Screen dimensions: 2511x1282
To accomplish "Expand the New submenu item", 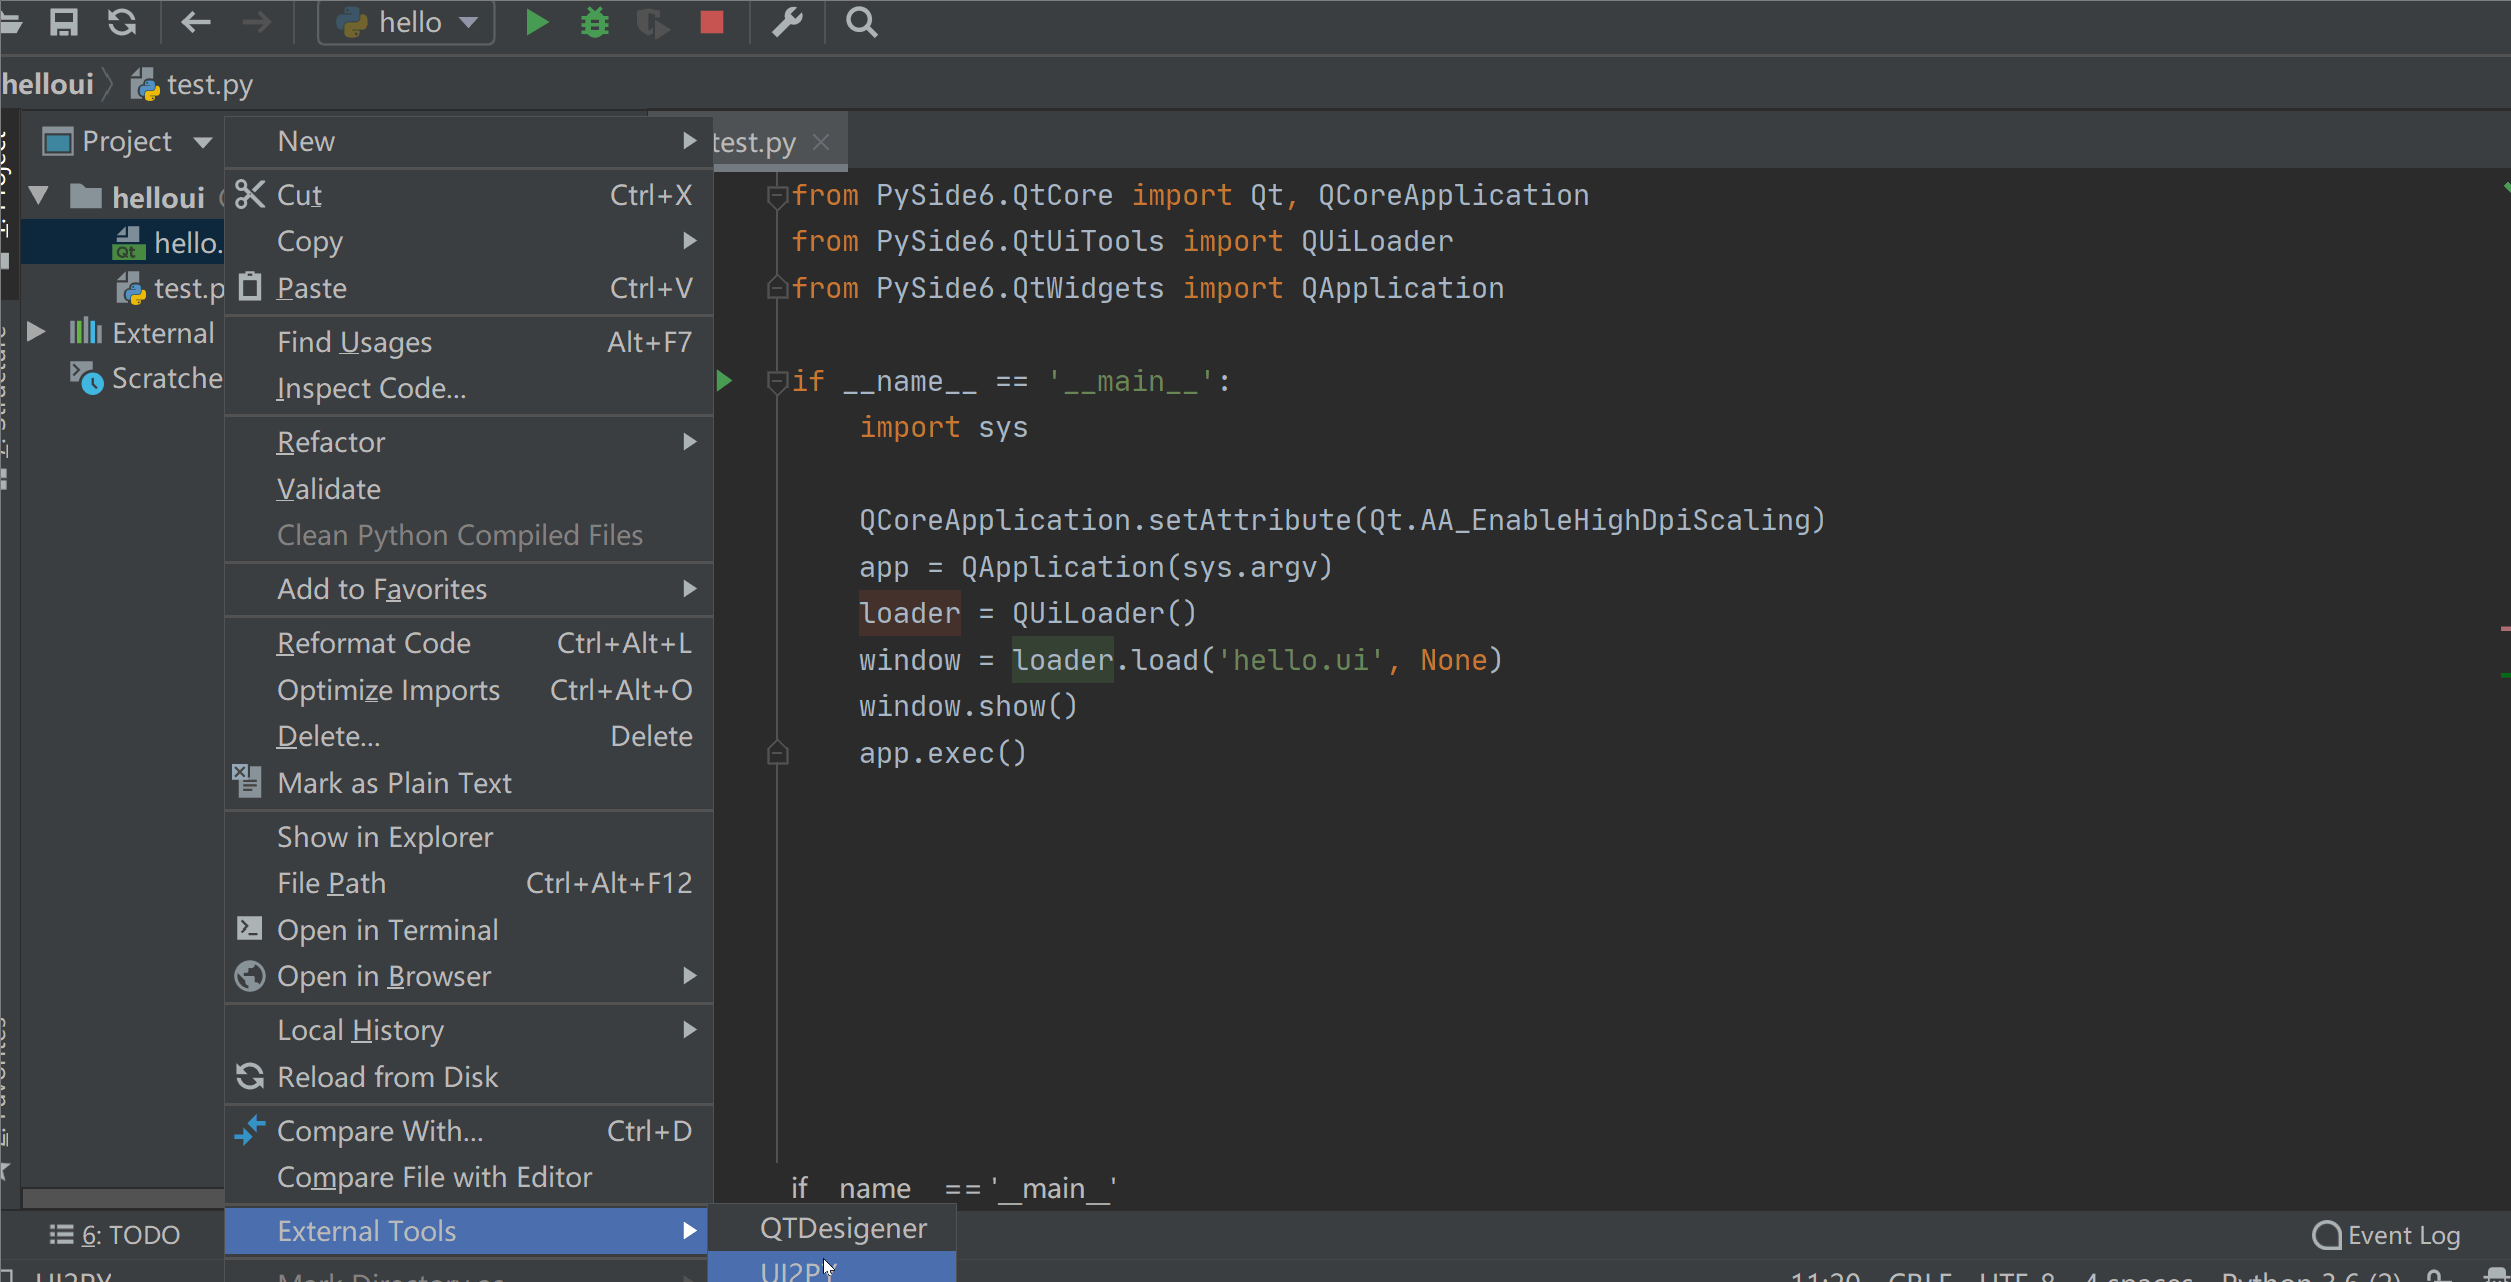I will click(x=466, y=139).
